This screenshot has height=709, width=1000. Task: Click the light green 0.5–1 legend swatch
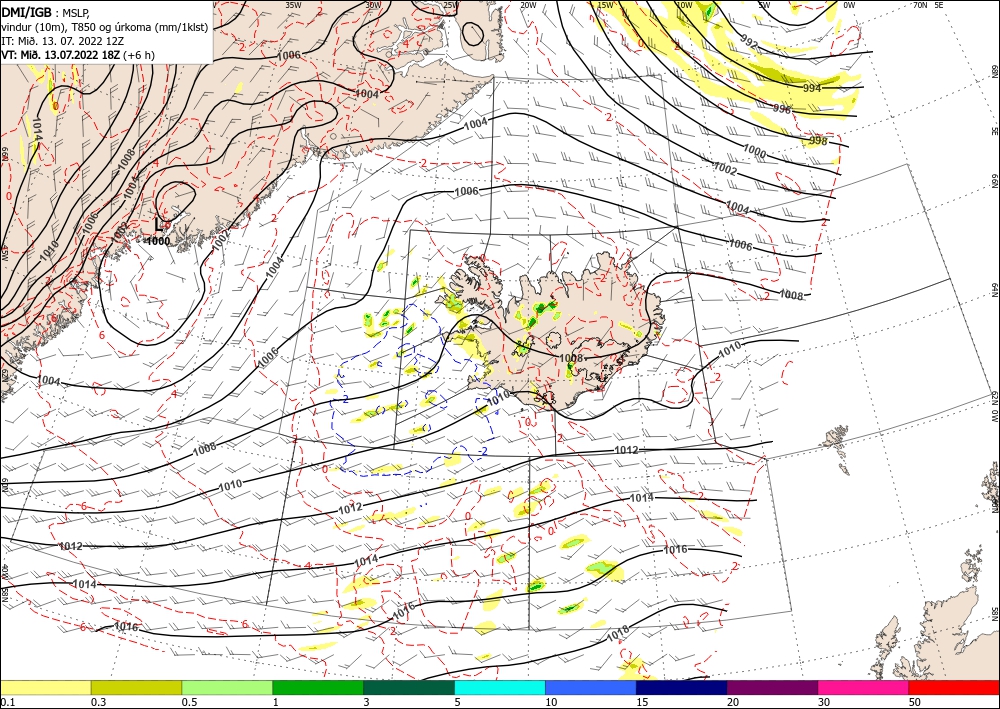(227, 687)
